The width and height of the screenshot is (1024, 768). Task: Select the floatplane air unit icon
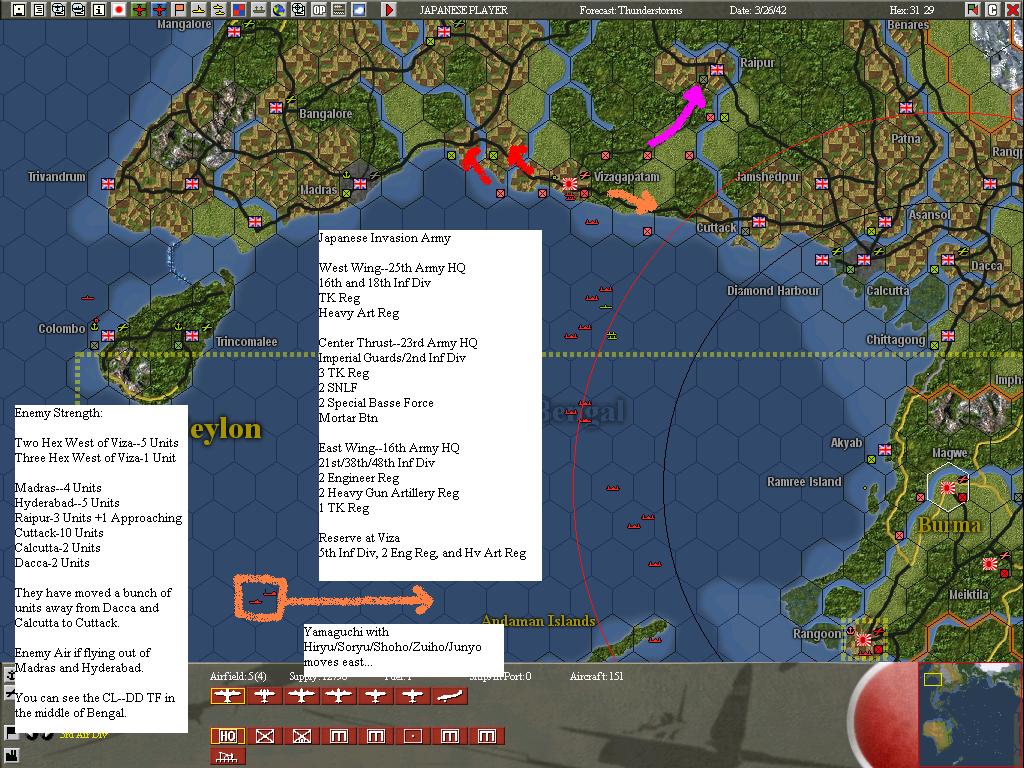450,696
